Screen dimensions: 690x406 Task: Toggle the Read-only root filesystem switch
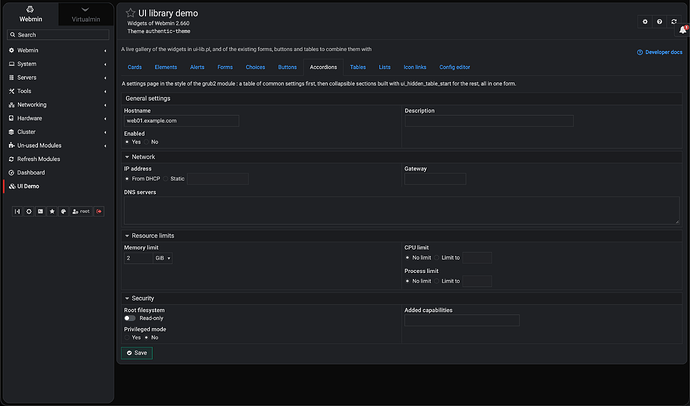[x=130, y=318]
